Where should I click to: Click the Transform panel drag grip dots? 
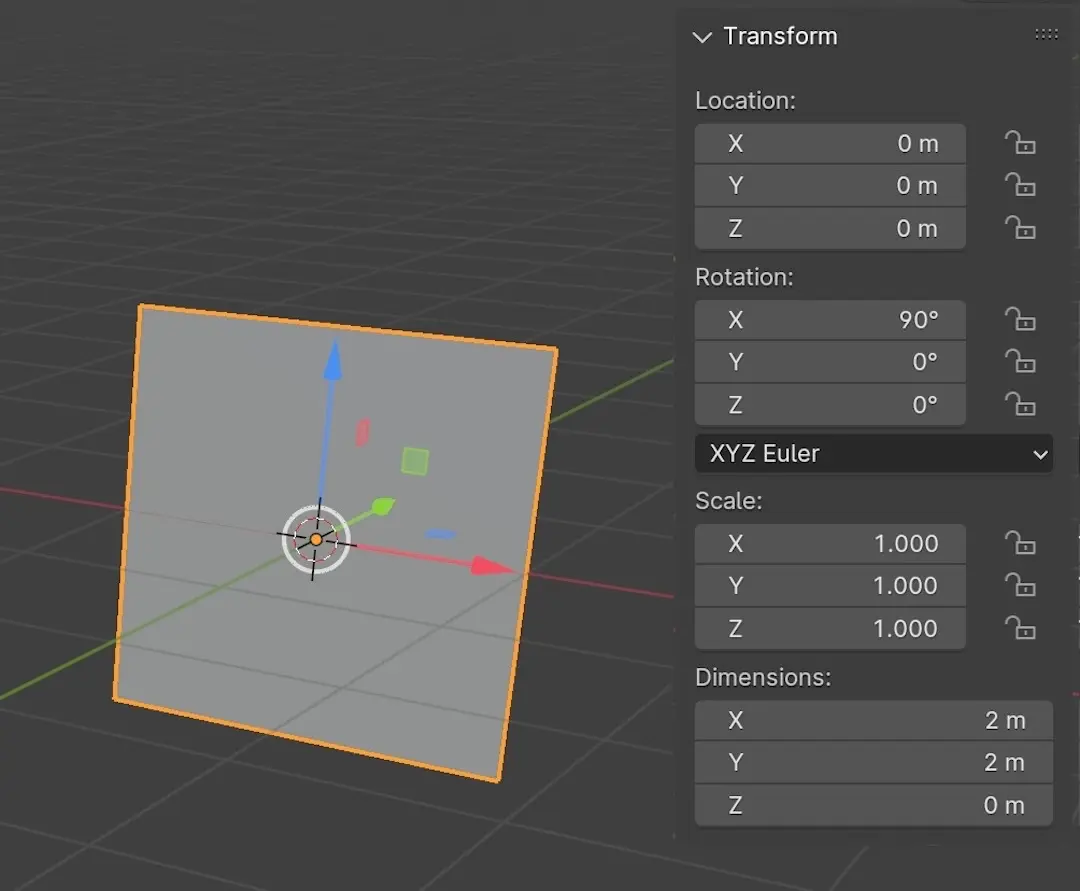[x=1046, y=35]
